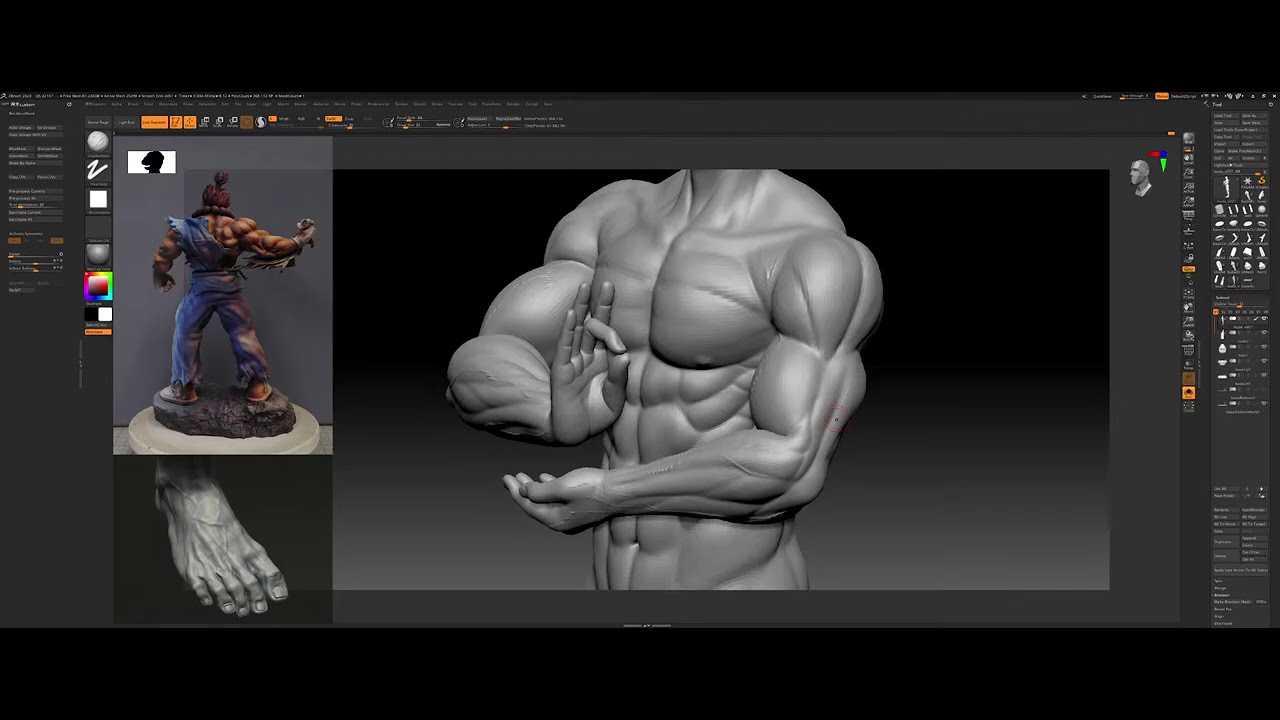Activate Draw mode in the top shelf
Image resolution: width=1280 pixels, height=720 pixels.
[189, 122]
